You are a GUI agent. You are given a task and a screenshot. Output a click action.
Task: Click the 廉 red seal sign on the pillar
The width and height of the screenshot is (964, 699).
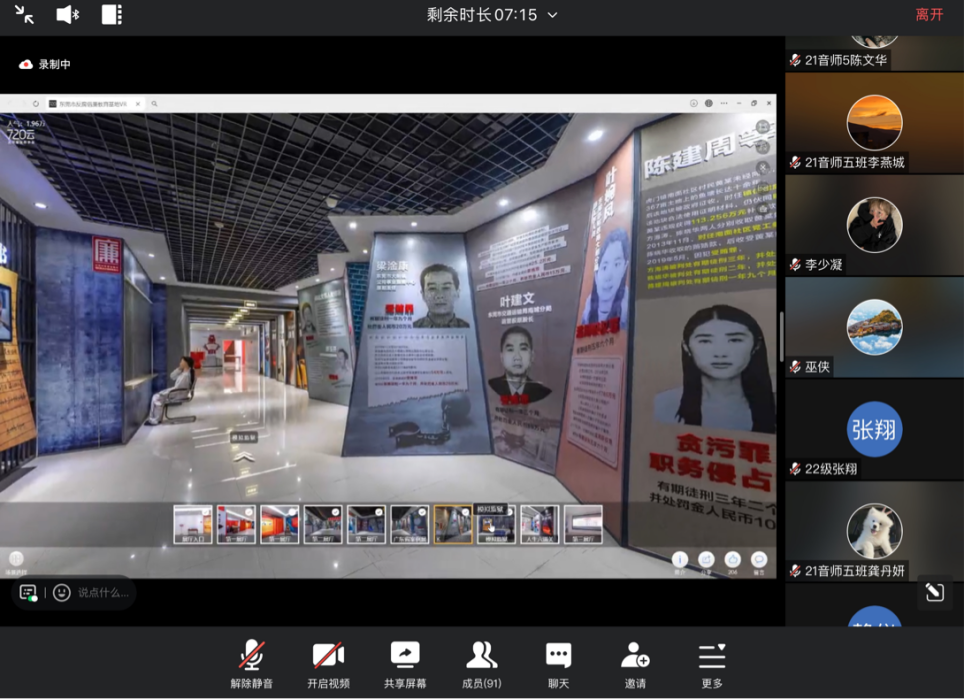(107, 253)
